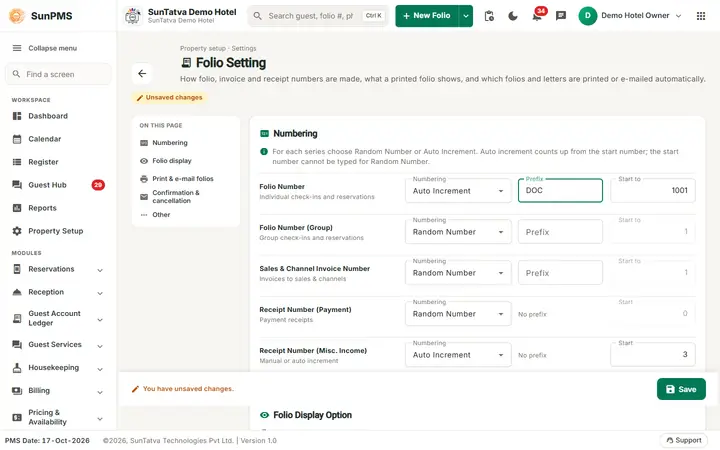Click the SunPMS logo icon
Viewport: 720px width, 450px height.
tap(17, 16)
